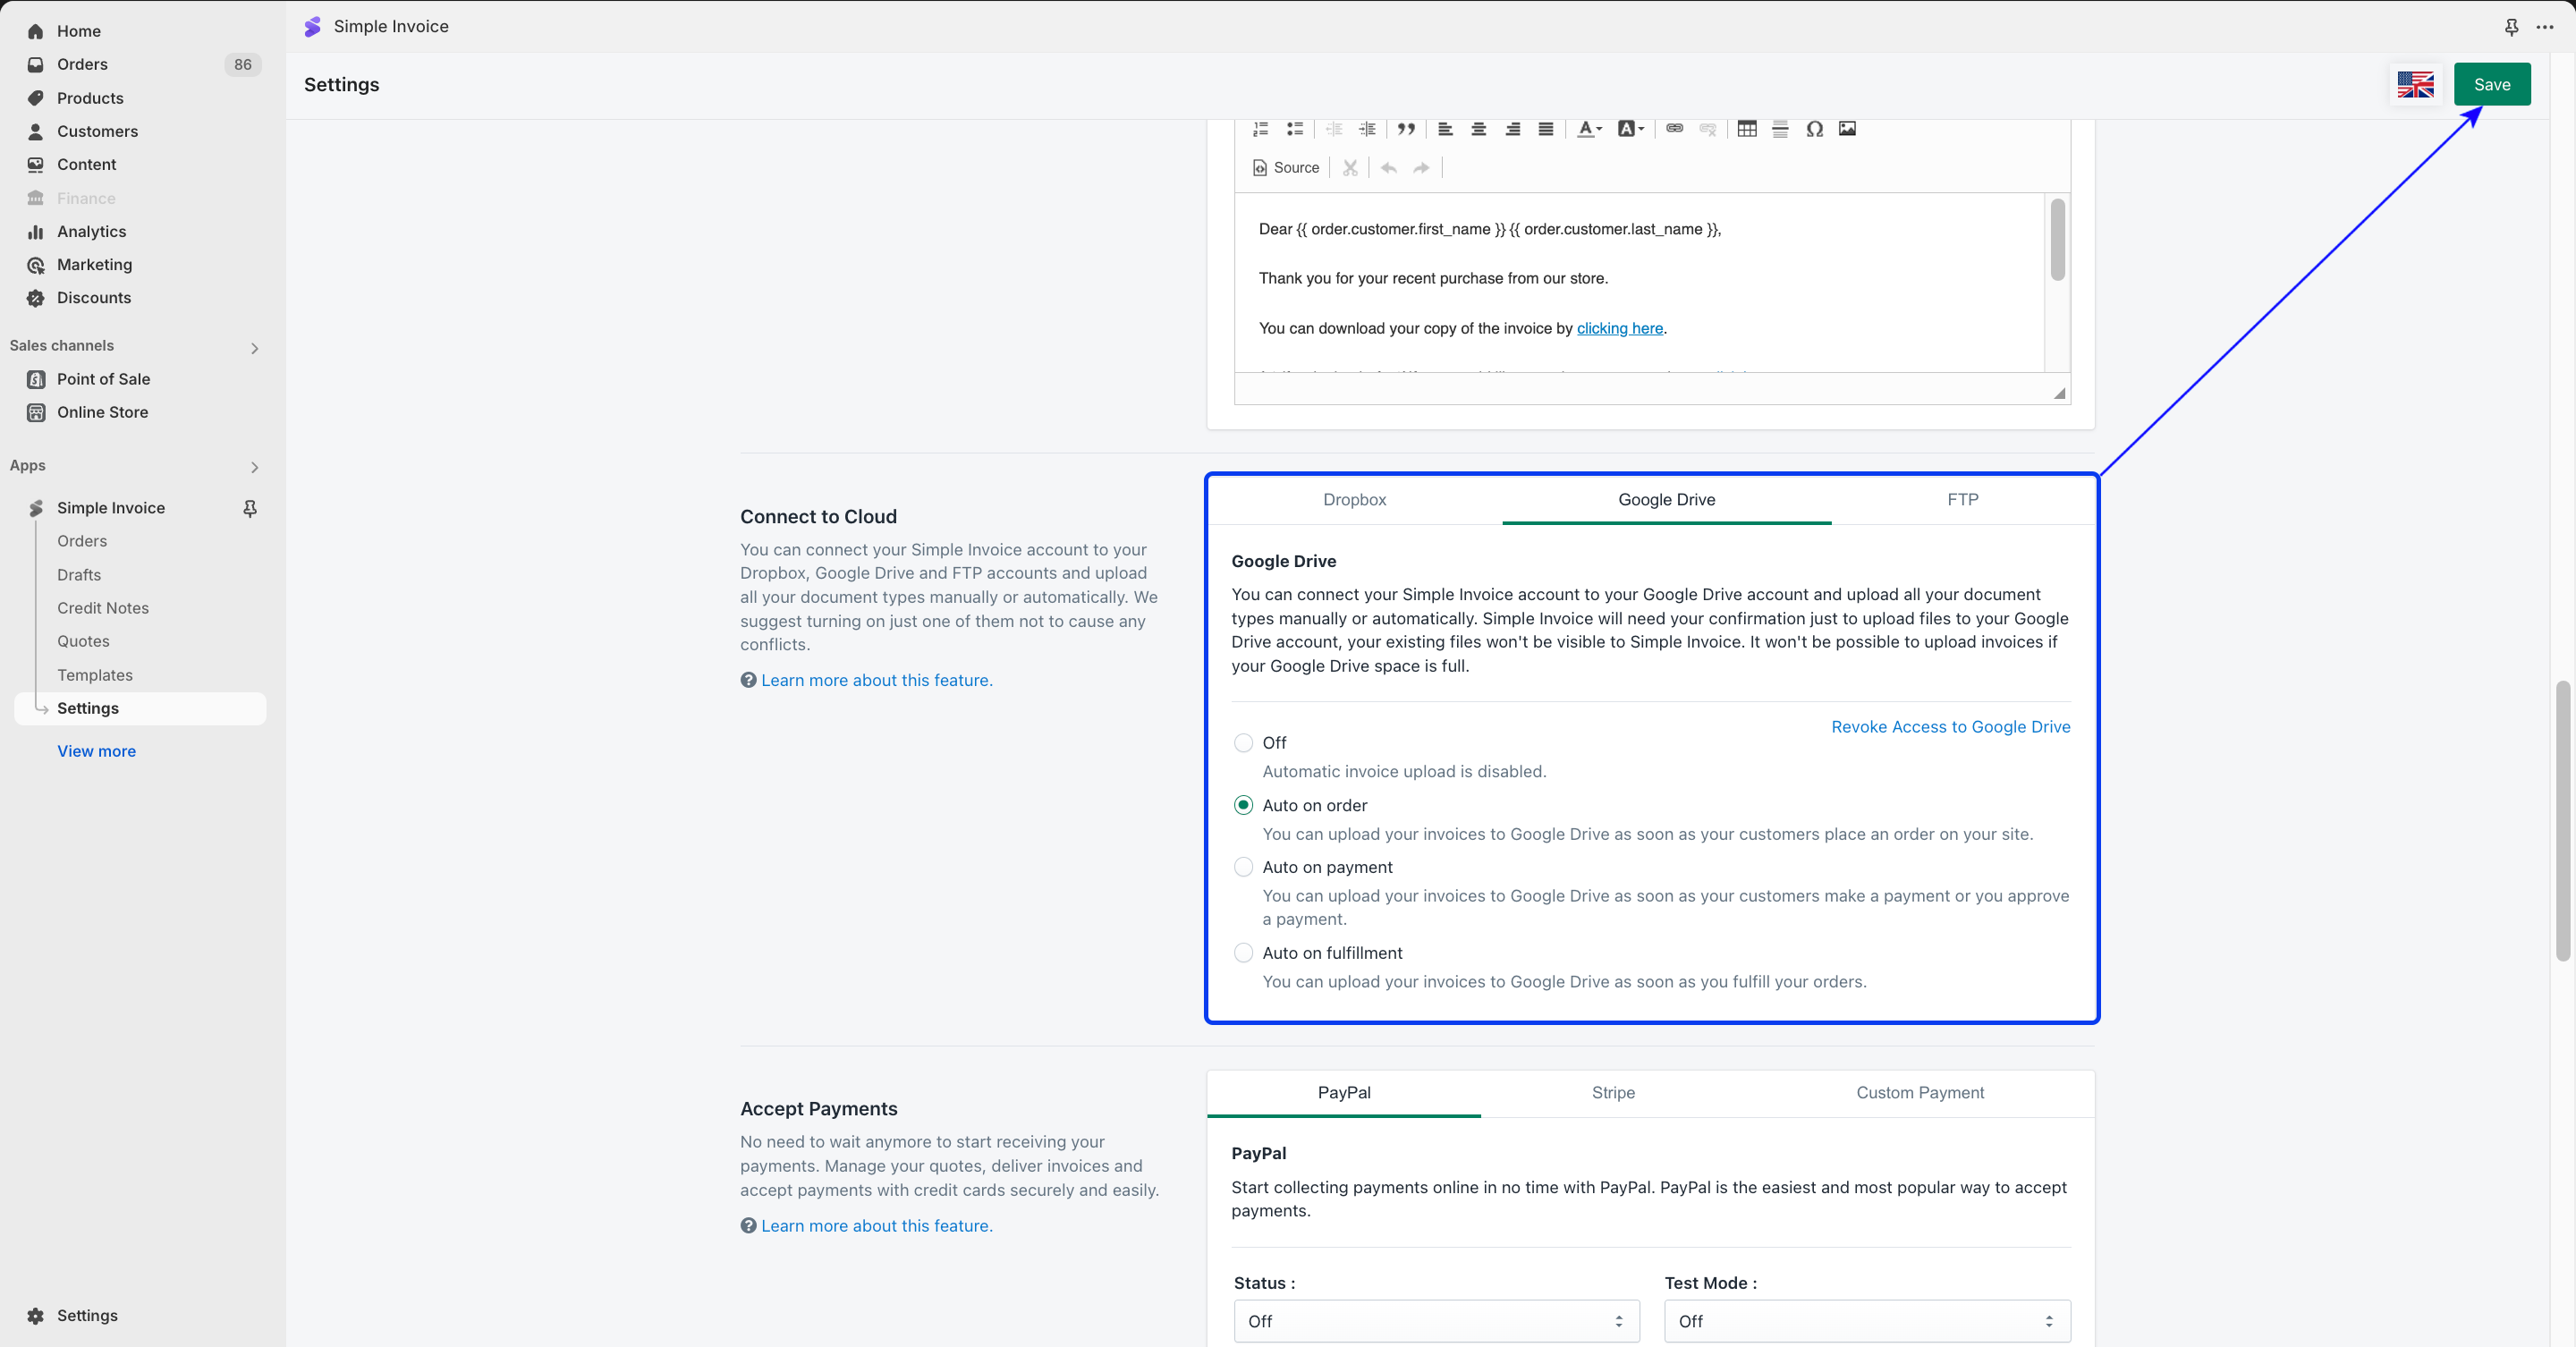Image resolution: width=2576 pixels, height=1347 pixels.
Task: Select Auto on payment option
Action: click(x=1243, y=867)
